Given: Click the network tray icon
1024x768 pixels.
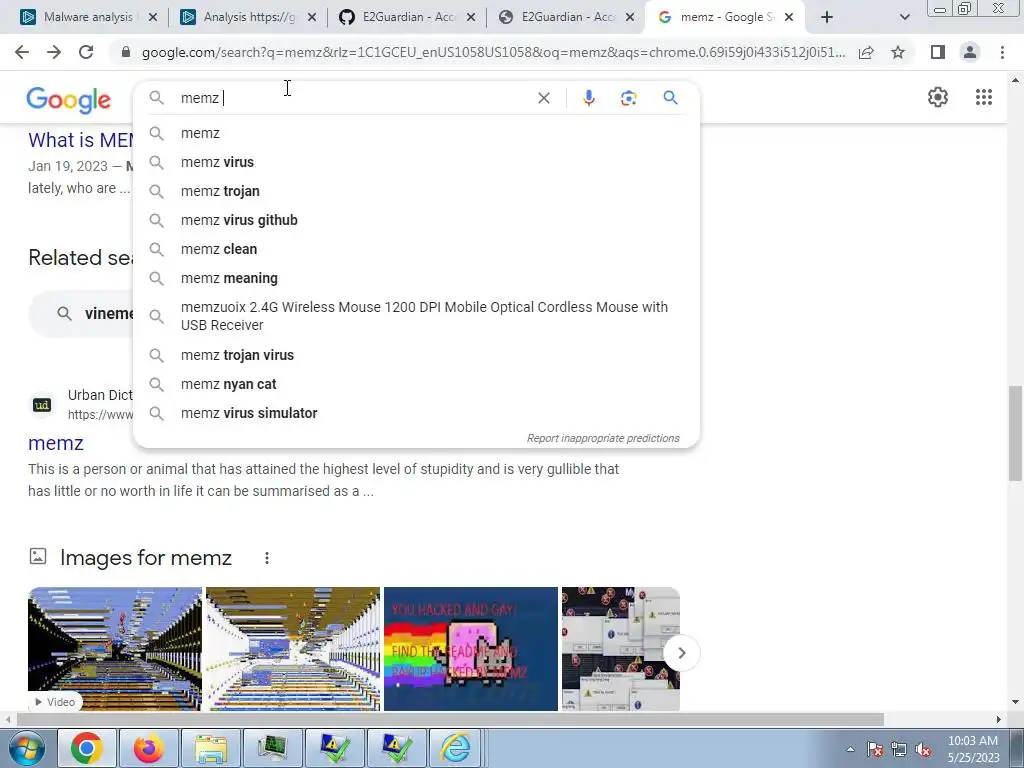Looking at the screenshot, I should point(899,750).
